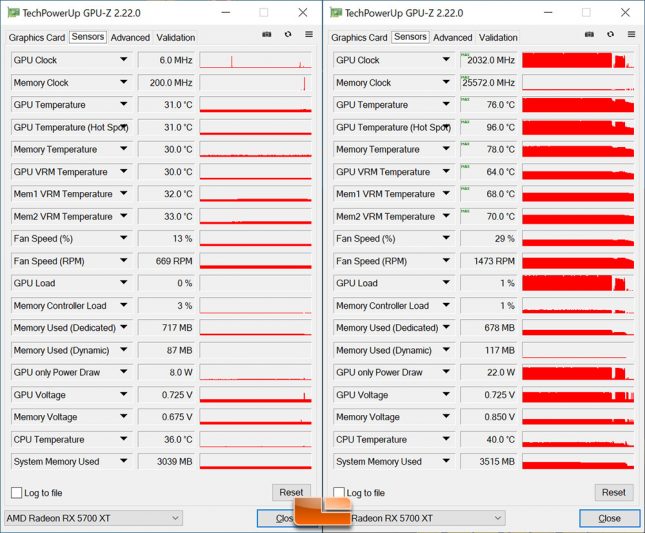
Task: Select Sensors tab in right window
Action: click(x=410, y=37)
